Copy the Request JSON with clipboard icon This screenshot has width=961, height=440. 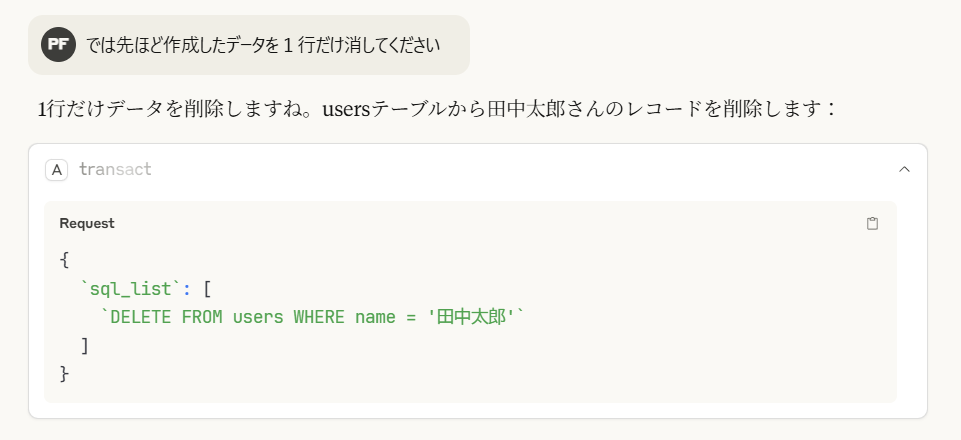(872, 224)
